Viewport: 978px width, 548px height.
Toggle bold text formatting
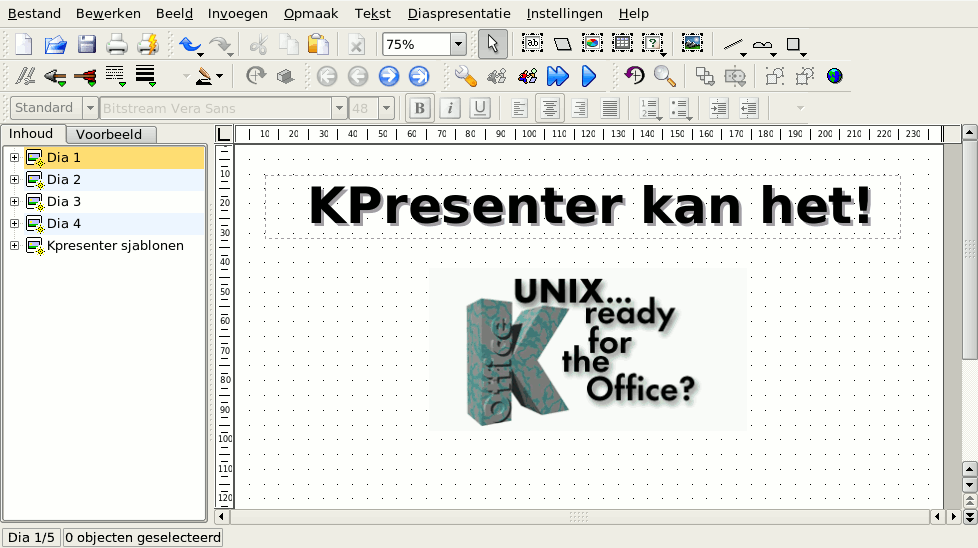420,108
